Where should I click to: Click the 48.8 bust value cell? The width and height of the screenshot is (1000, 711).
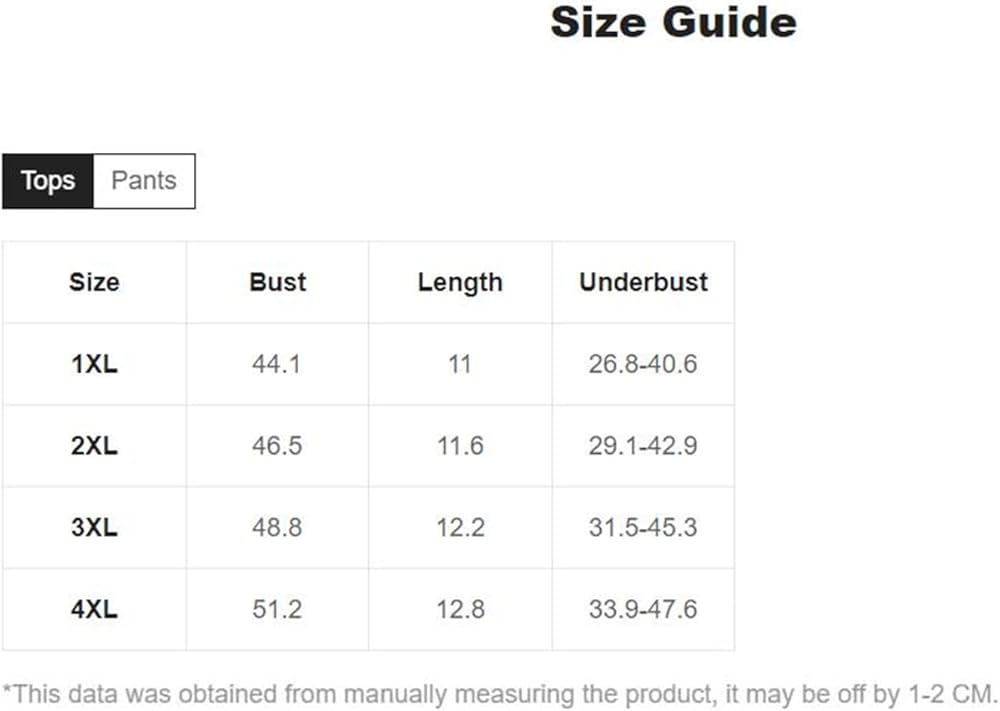click(x=277, y=527)
